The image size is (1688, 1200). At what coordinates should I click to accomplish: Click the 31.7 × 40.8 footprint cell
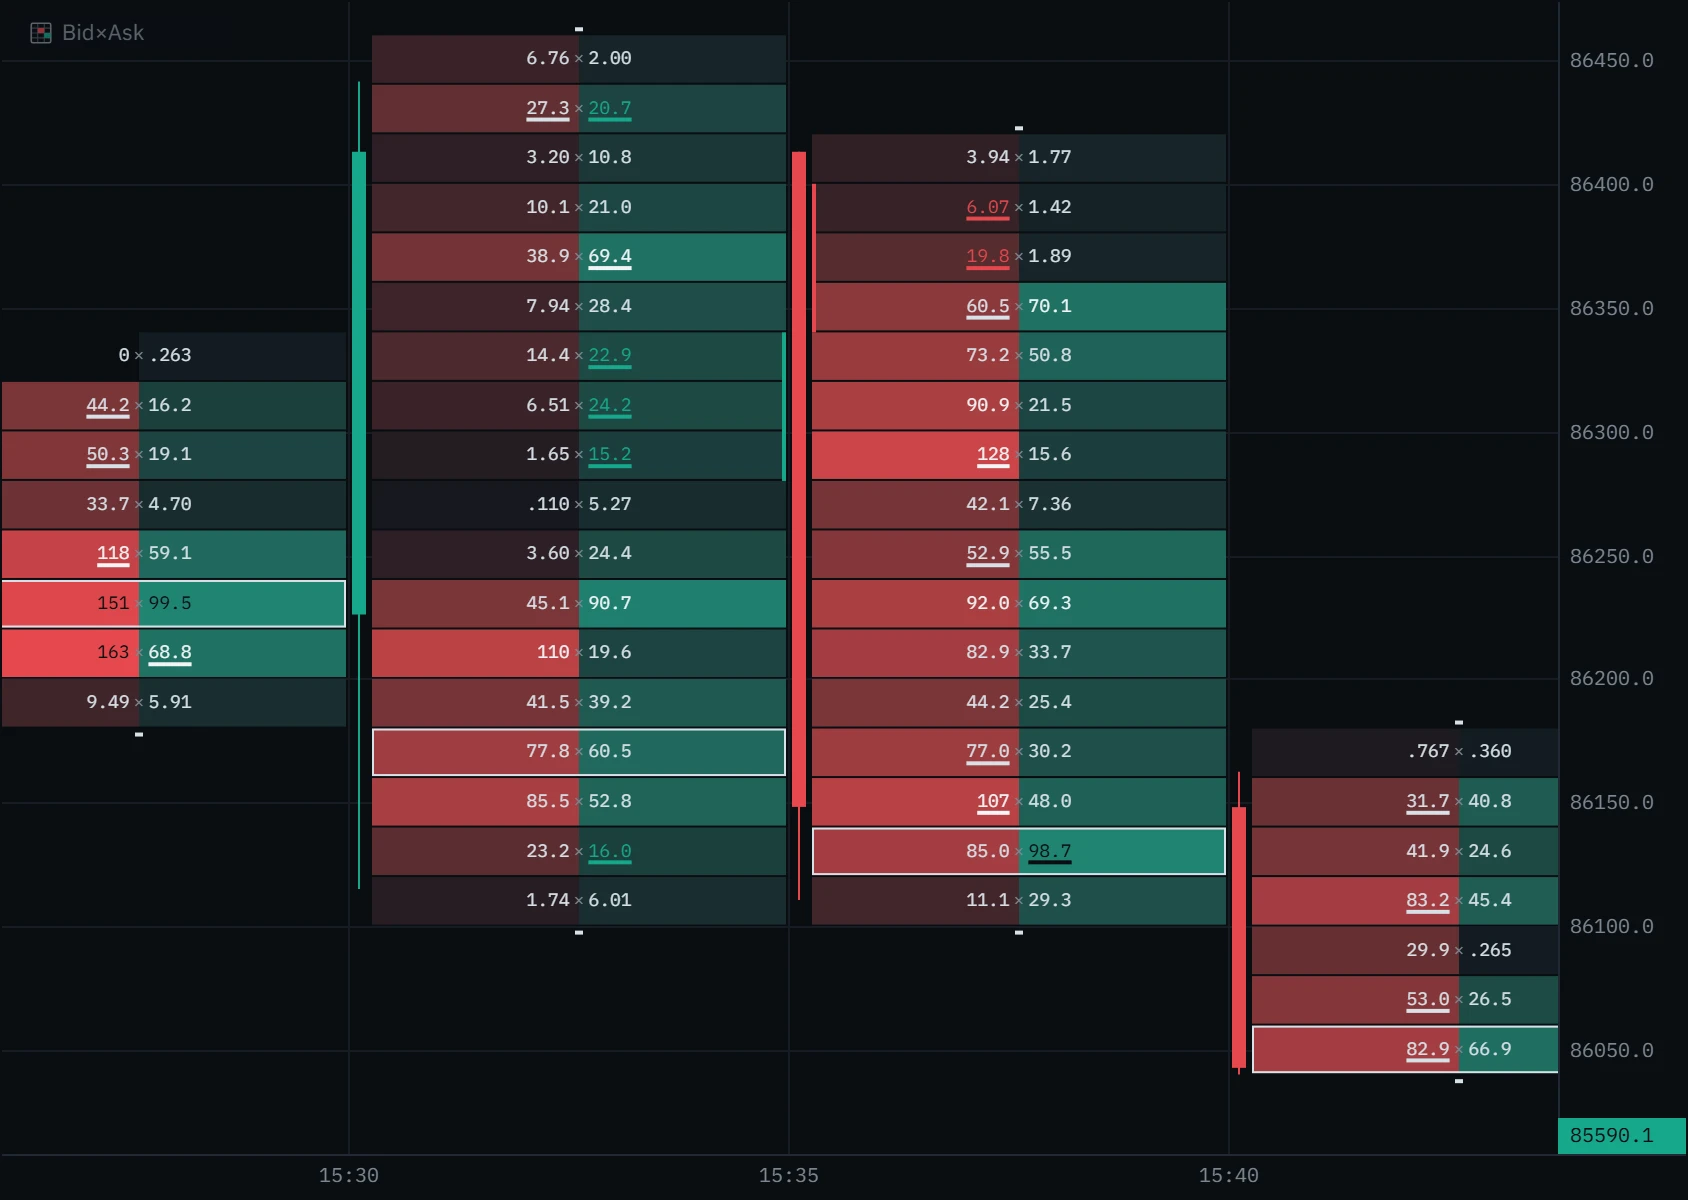[1405, 802]
